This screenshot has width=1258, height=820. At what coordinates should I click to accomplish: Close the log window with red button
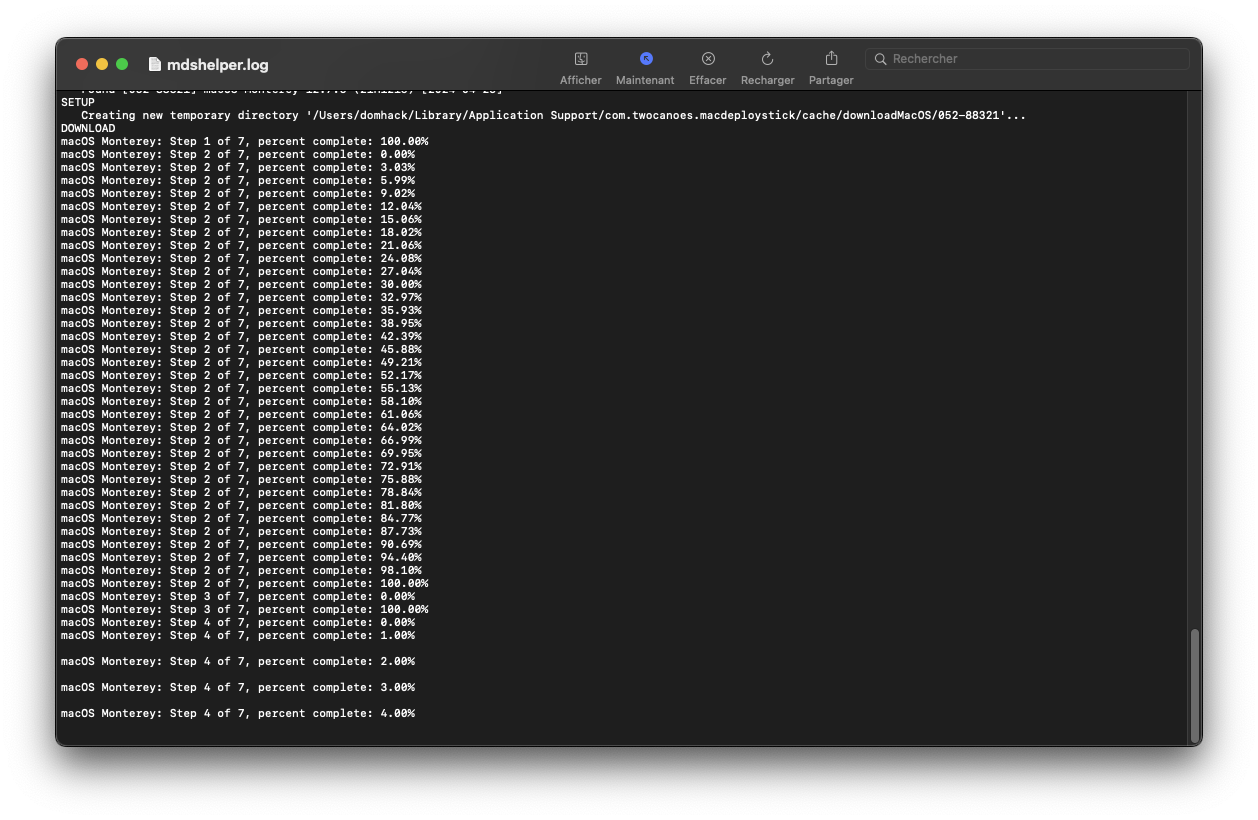tap(82, 64)
